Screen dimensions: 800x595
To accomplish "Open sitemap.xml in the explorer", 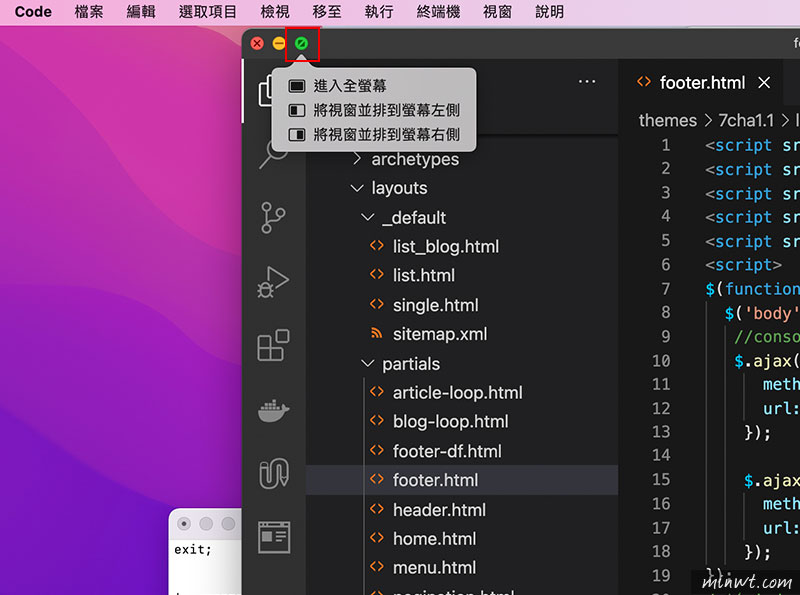I will (x=462, y=334).
